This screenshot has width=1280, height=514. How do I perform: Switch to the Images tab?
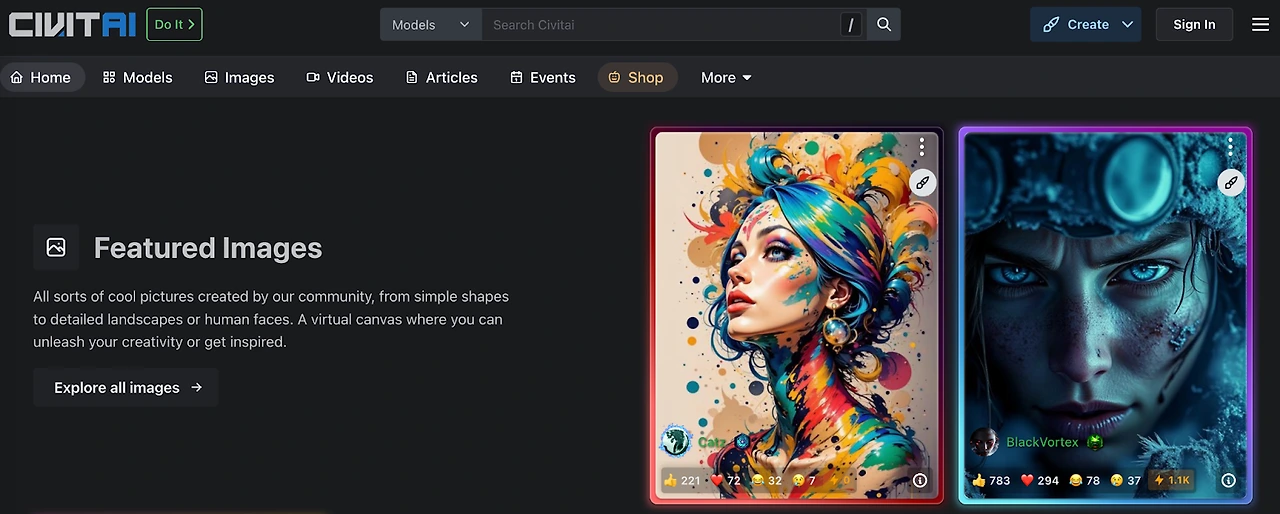239,77
